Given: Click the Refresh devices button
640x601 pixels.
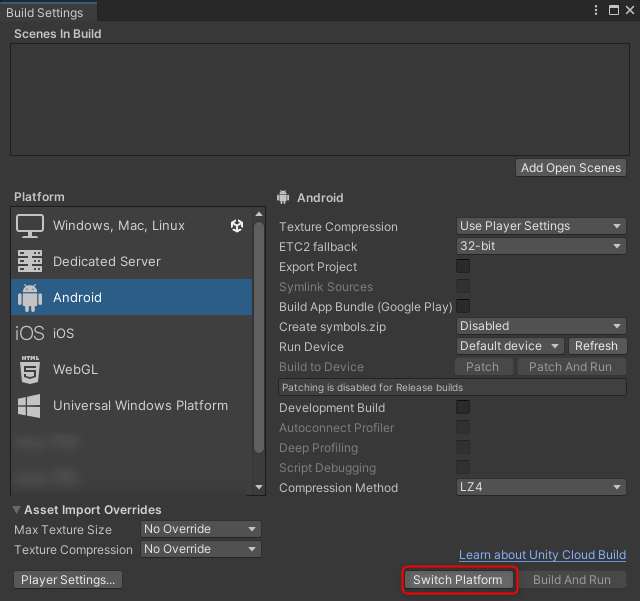Looking at the screenshot, I should click(x=596, y=346).
